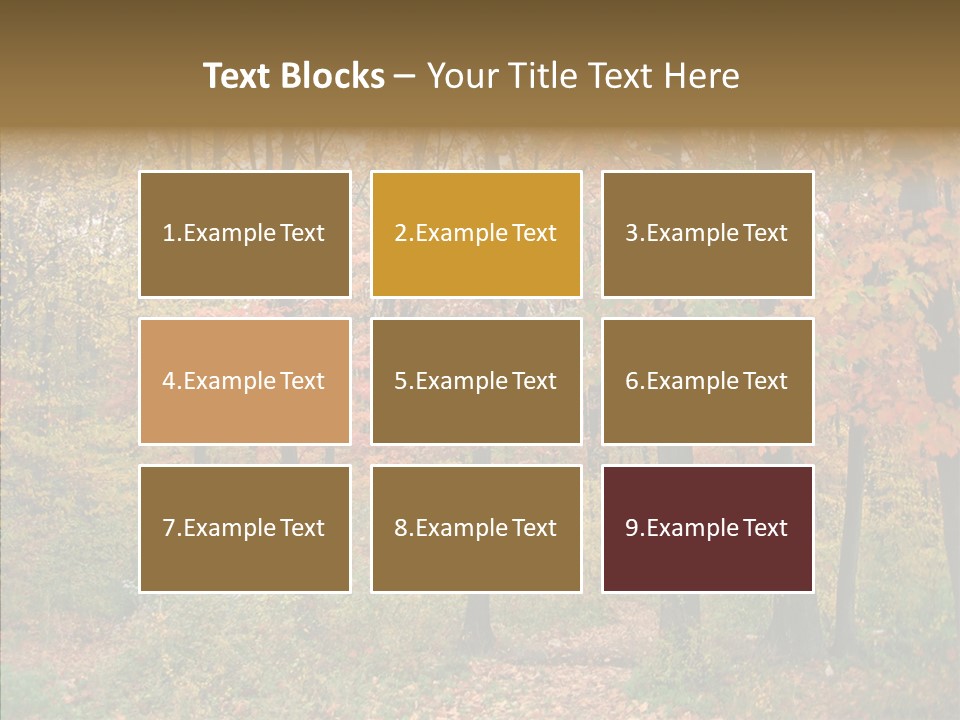Select the "Your Title Text Here" placeholder
Screen dimensions: 960x720
click(583, 76)
